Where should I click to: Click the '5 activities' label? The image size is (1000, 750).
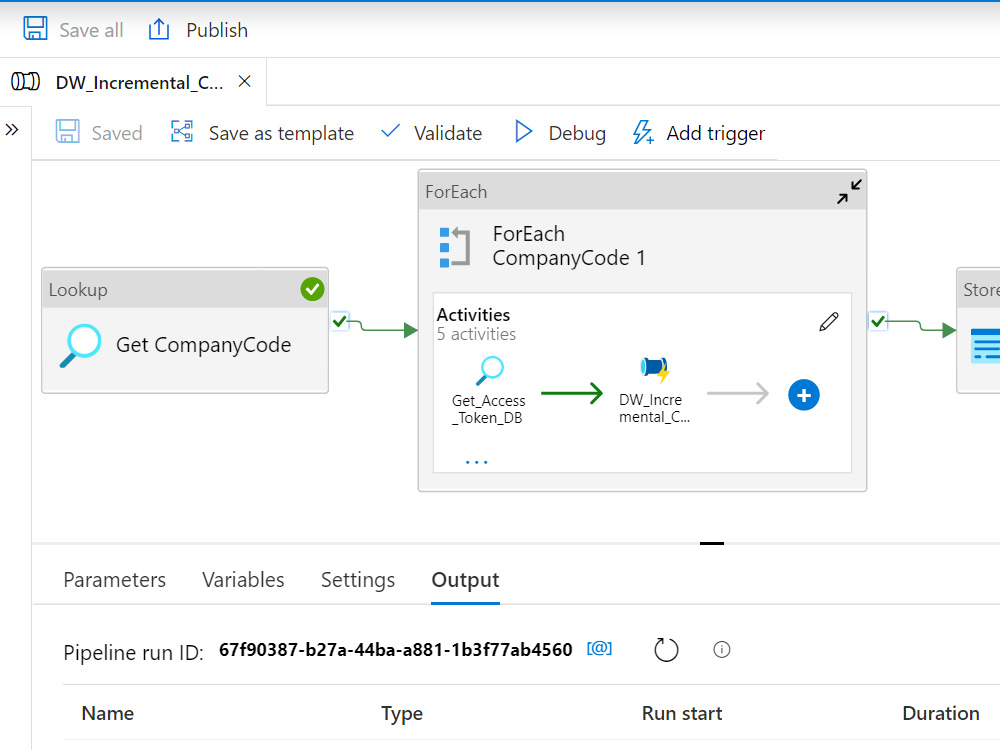point(476,334)
